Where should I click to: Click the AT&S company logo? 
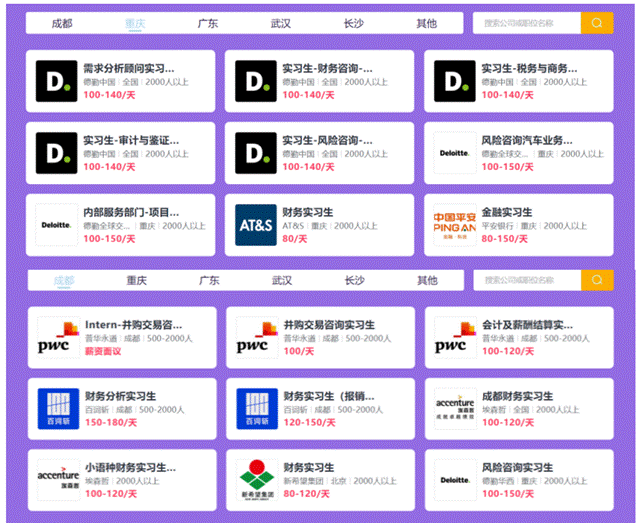256,225
